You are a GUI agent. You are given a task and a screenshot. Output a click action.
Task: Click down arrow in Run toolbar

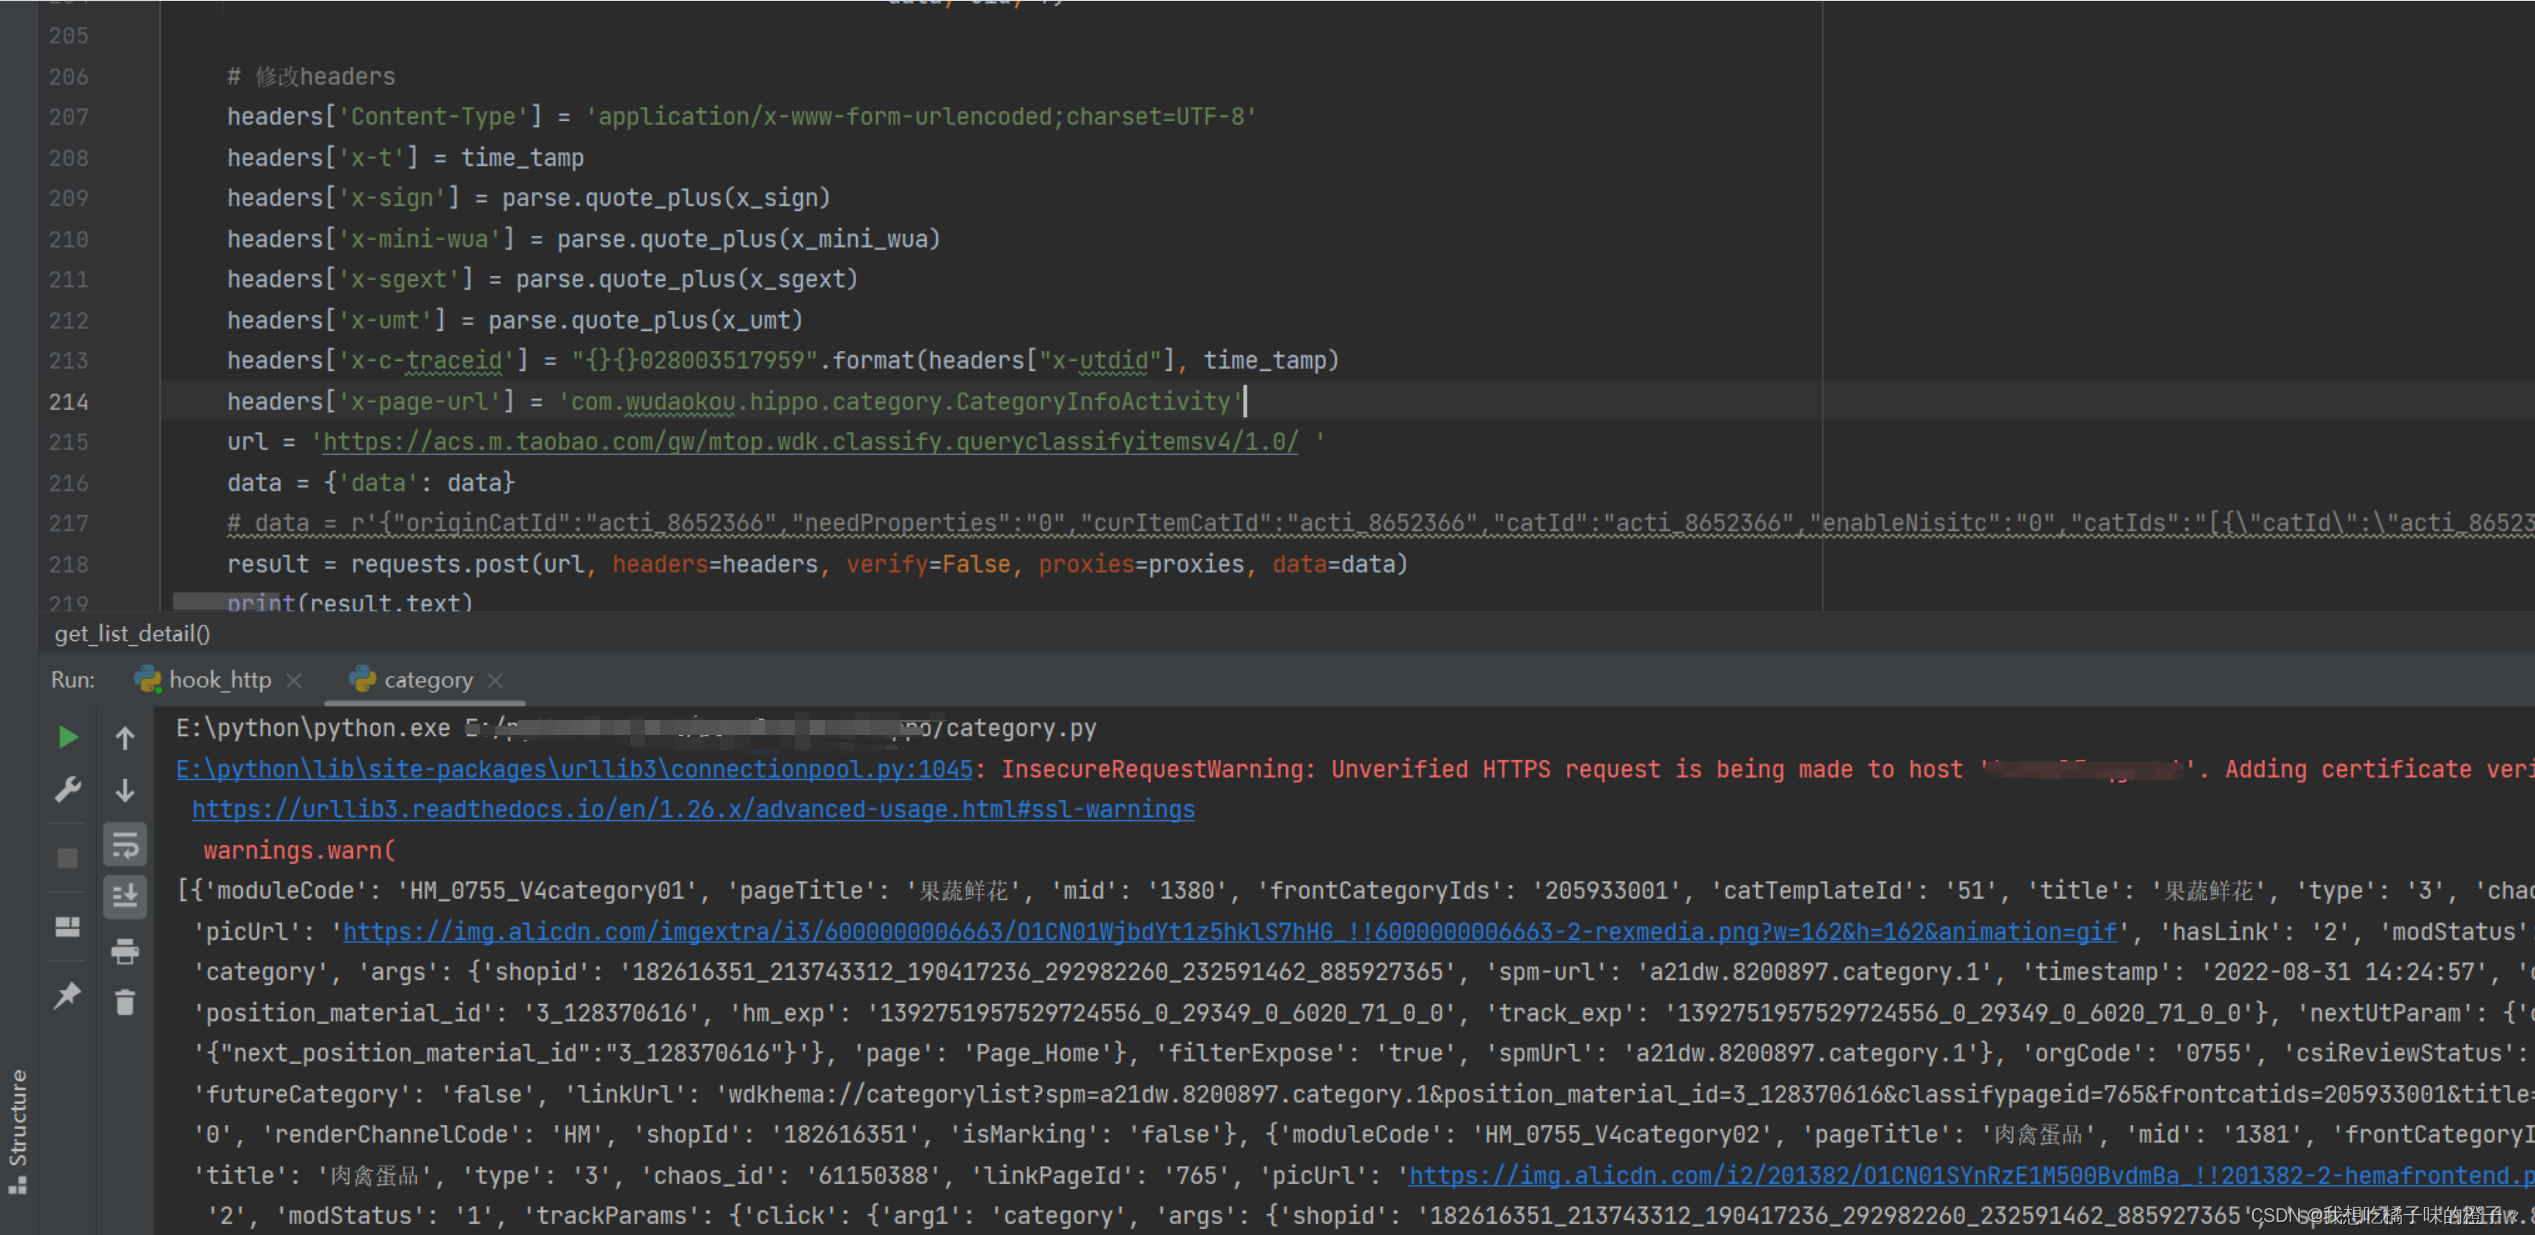click(x=125, y=791)
